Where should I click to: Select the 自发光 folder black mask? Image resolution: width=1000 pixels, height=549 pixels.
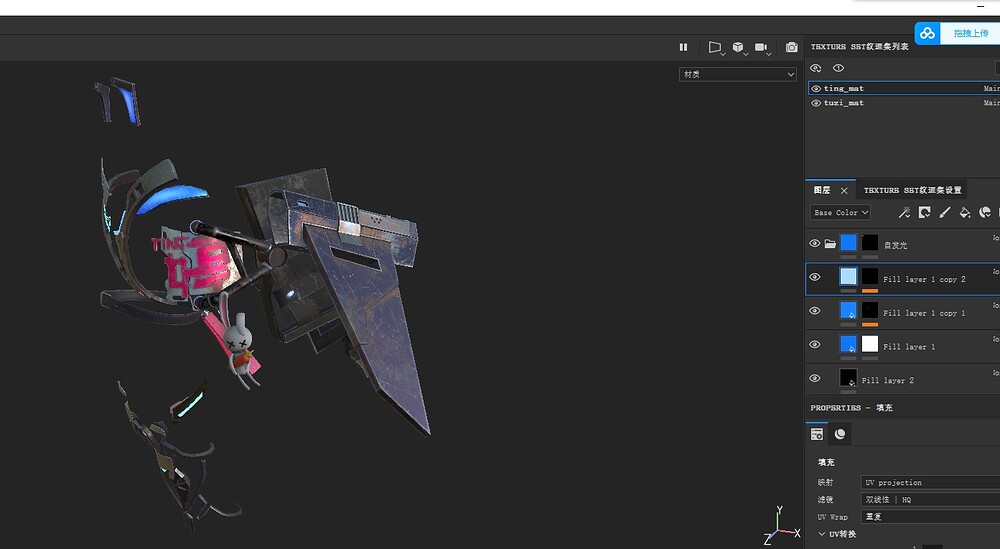pos(870,243)
